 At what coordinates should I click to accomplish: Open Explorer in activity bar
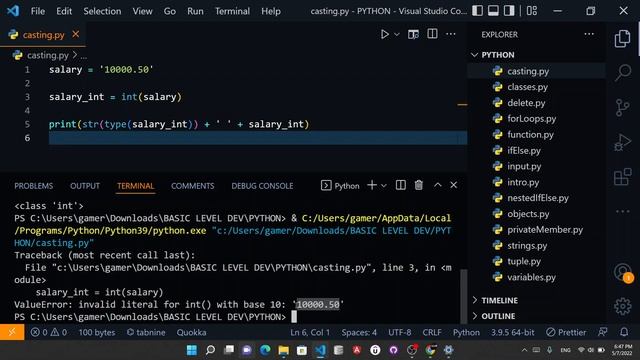pos(622,39)
